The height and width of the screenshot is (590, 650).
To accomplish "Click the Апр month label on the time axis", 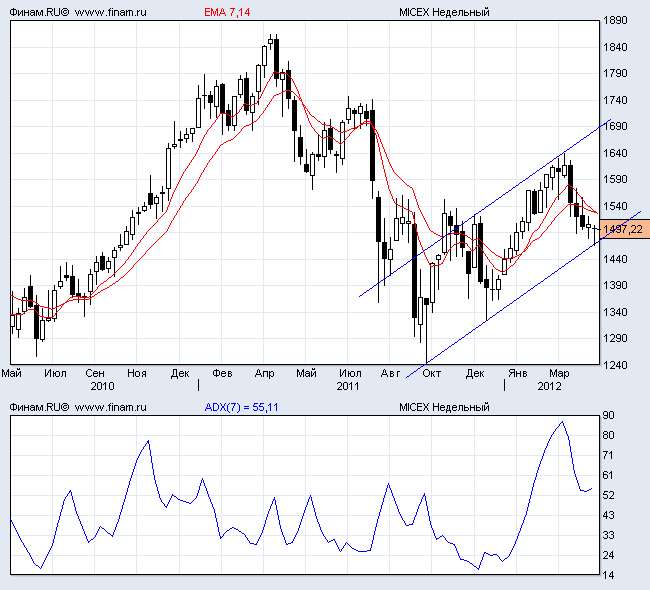I will 264,373.
